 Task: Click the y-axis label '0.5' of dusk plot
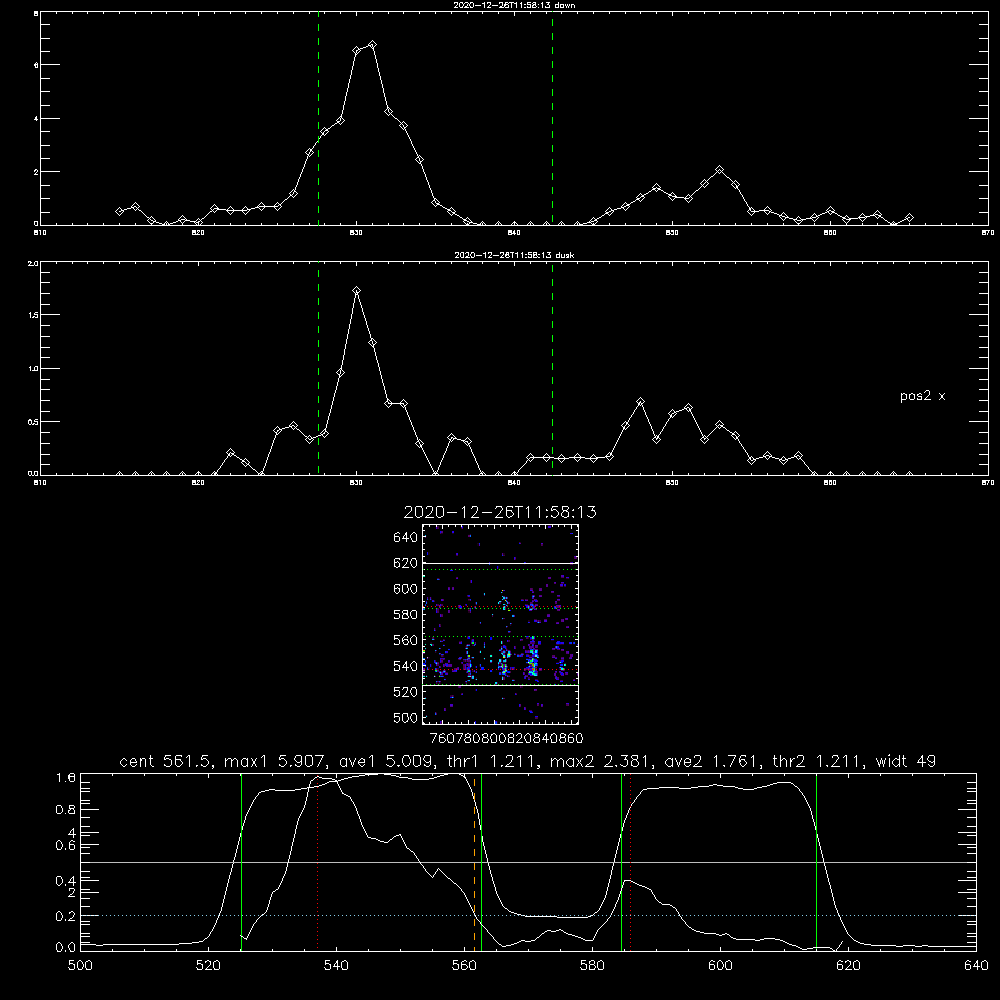pos(34,422)
